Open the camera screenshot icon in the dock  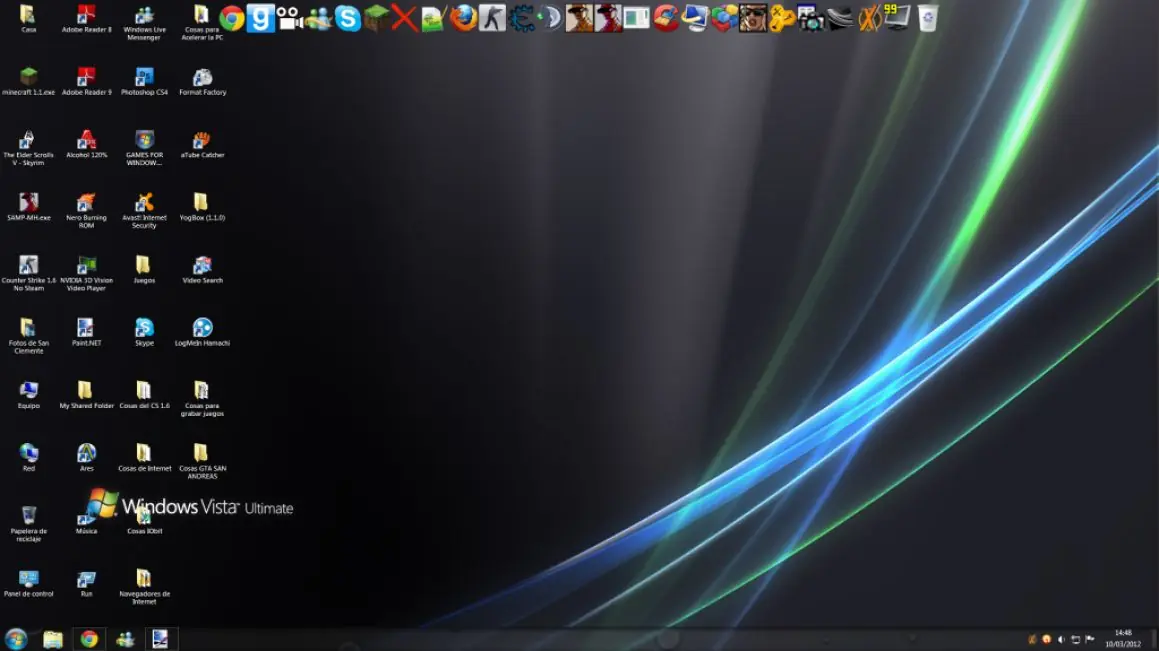(811, 18)
